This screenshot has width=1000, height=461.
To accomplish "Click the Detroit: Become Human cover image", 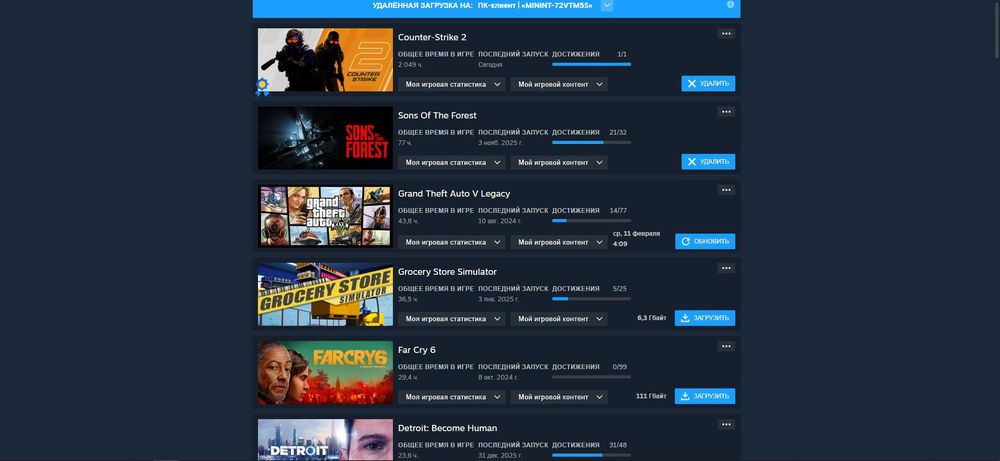I will (325, 440).
